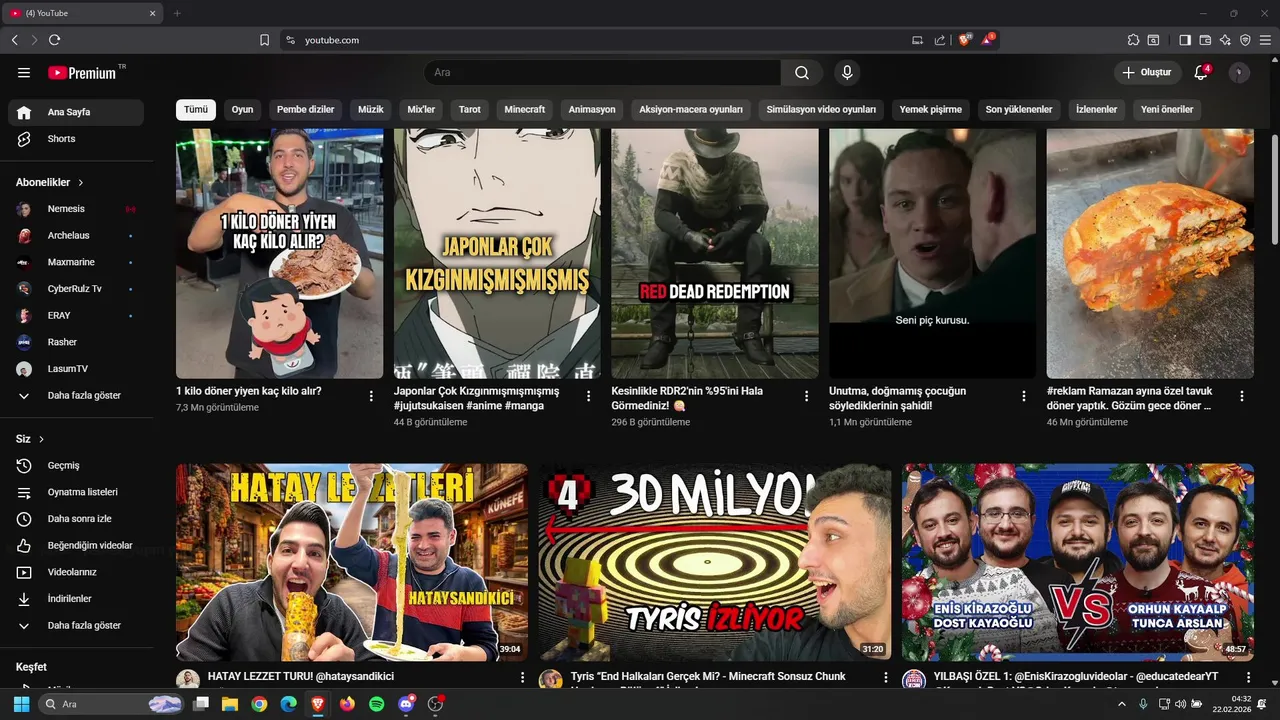
Task: Click the search magnifier button
Action: click(x=802, y=73)
